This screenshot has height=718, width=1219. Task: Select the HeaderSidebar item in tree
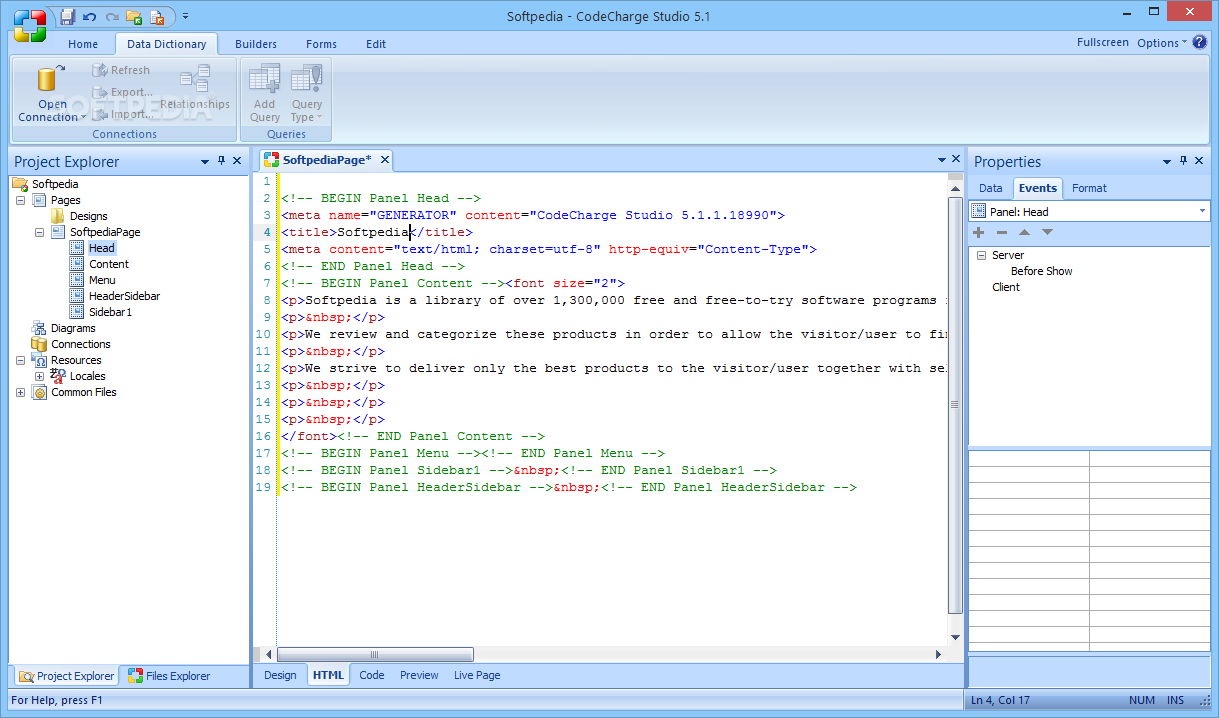click(124, 296)
